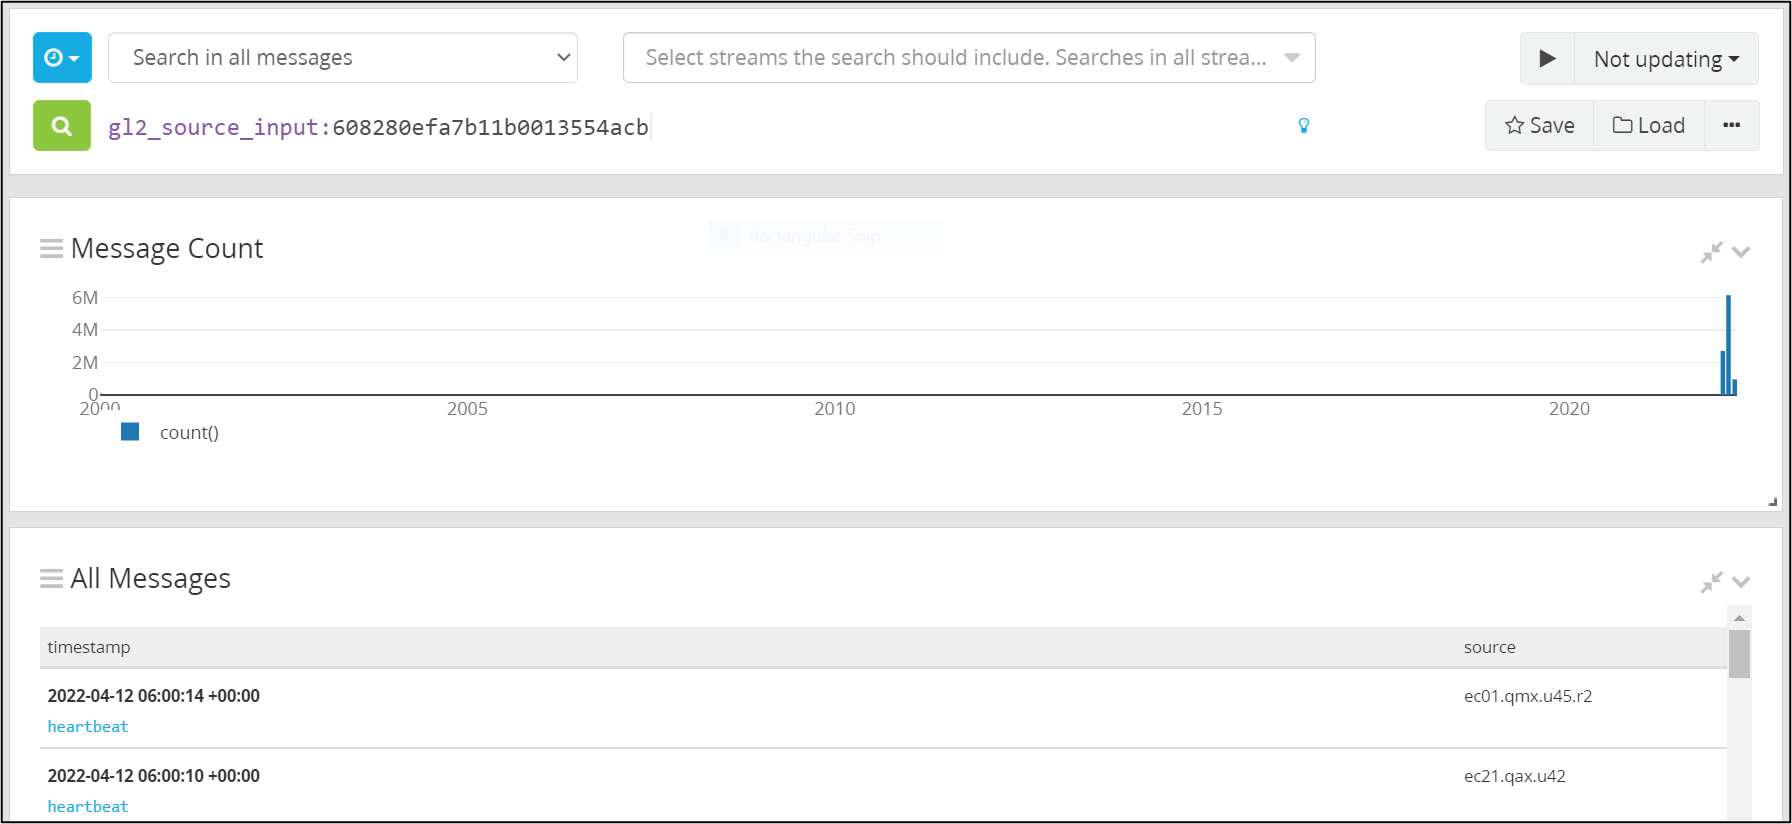The width and height of the screenshot is (1792, 824).
Task: Click the focus arrows icon on Message Count
Action: [x=1712, y=251]
